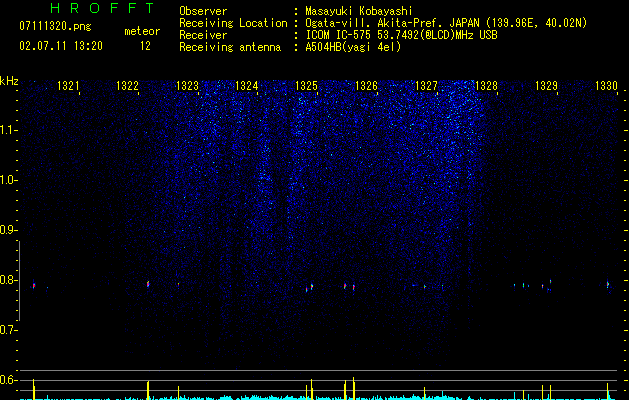Click the Receiving antenna label
Image resolution: width=629 pixels, height=400 pixels.
230,47
